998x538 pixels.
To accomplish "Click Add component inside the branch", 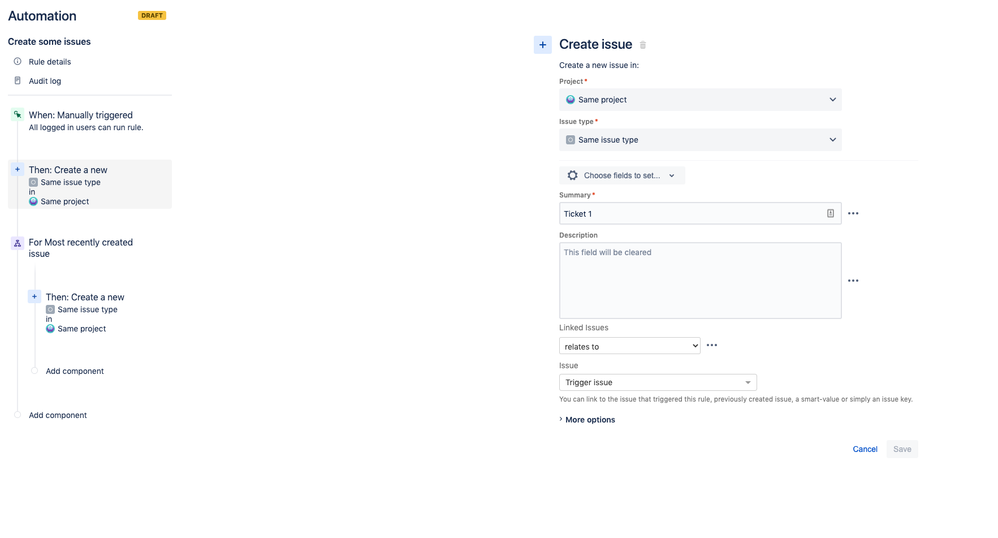I will click(x=74, y=371).
